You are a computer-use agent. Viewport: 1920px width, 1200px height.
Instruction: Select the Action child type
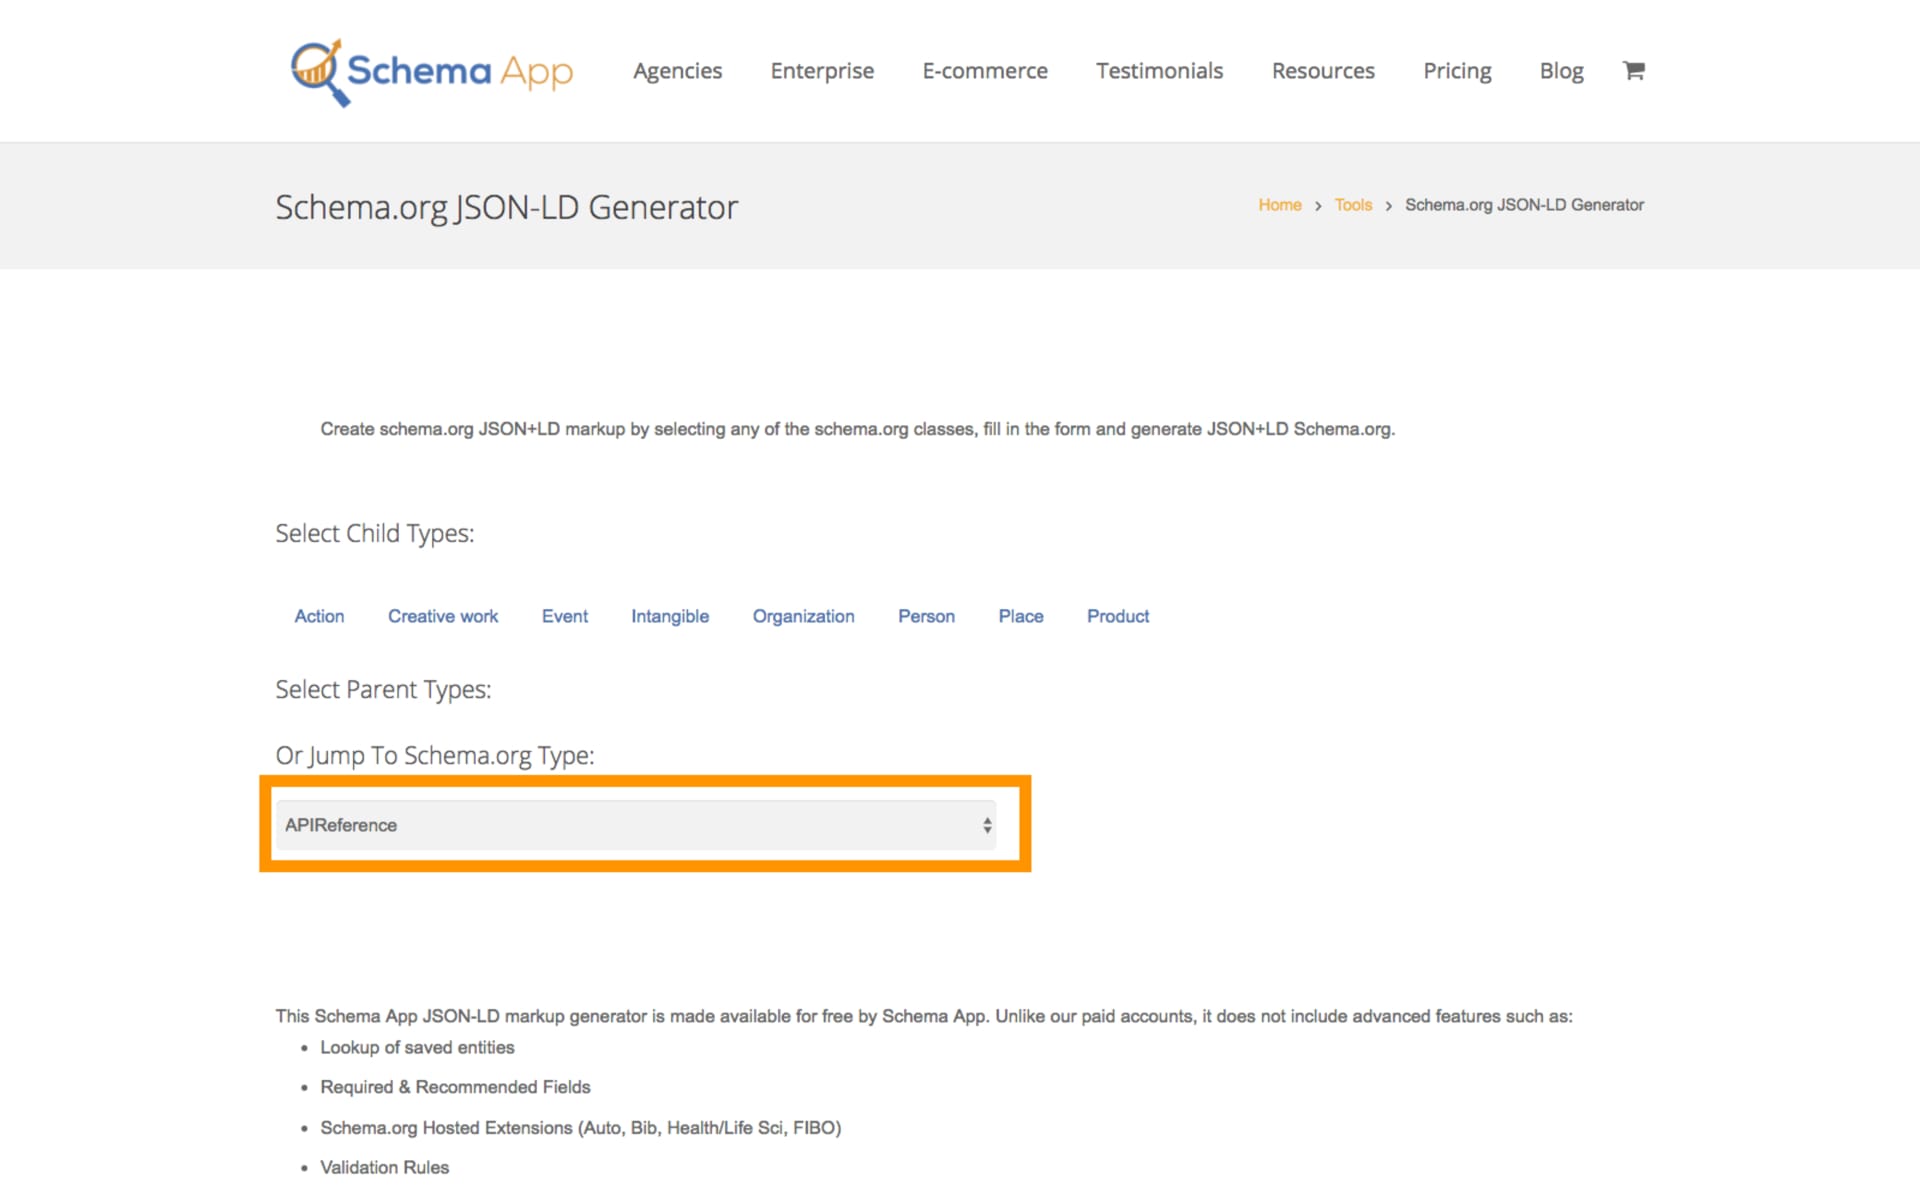(319, 616)
